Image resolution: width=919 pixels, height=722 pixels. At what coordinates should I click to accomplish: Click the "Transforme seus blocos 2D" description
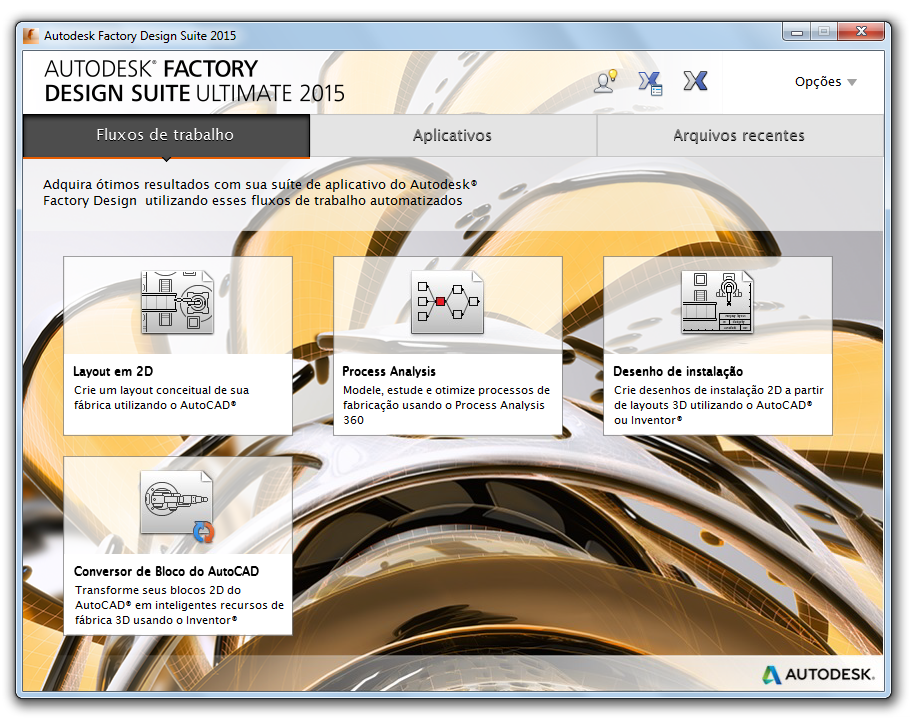coord(179,605)
